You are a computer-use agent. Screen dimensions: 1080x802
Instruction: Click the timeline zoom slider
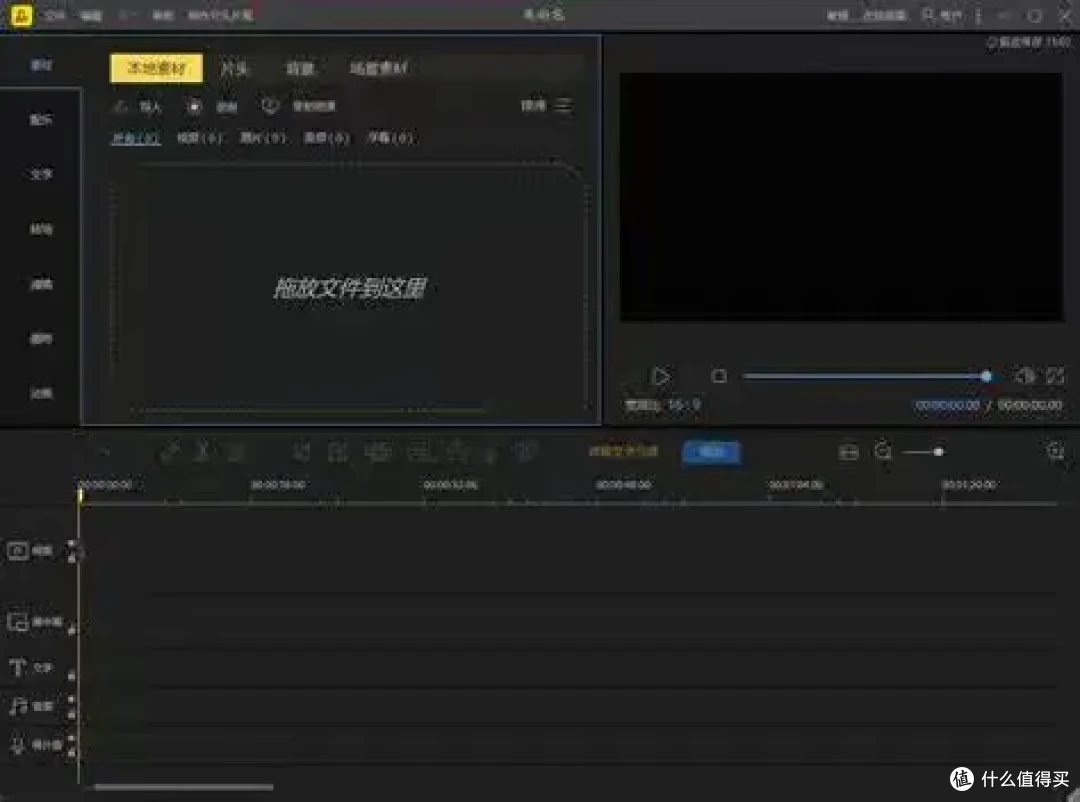point(924,452)
